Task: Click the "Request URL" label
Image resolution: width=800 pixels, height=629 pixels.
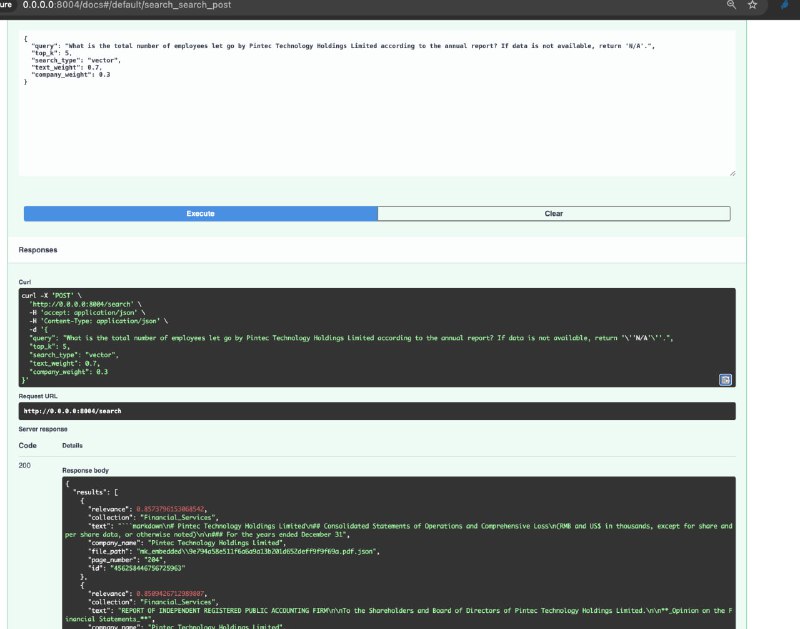Action: click(x=38, y=396)
